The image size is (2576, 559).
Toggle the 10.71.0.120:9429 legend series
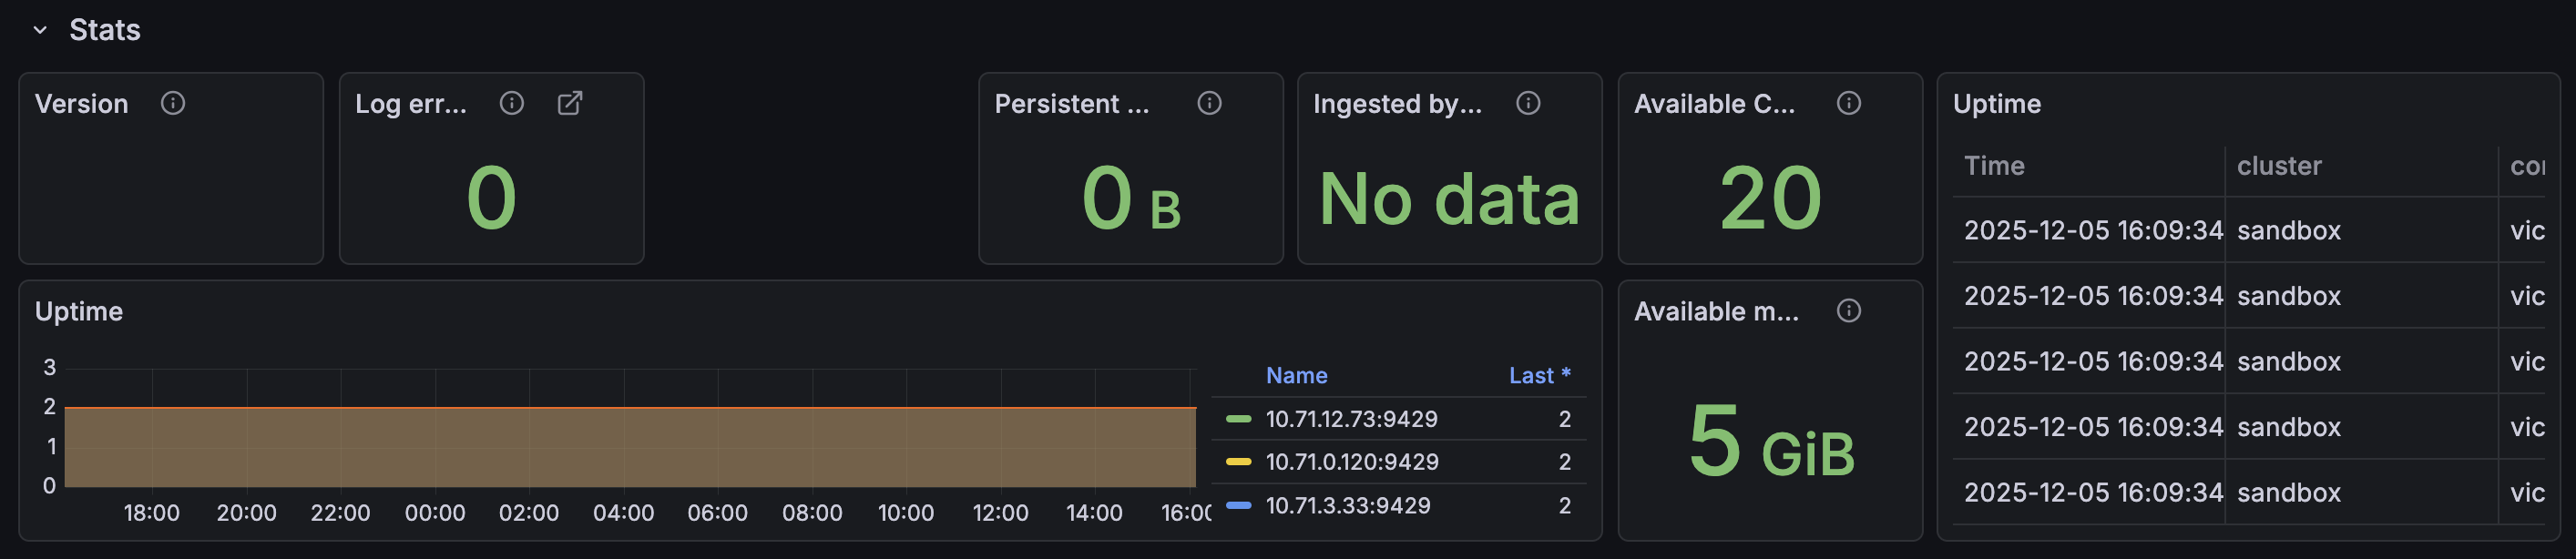click(x=1351, y=462)
